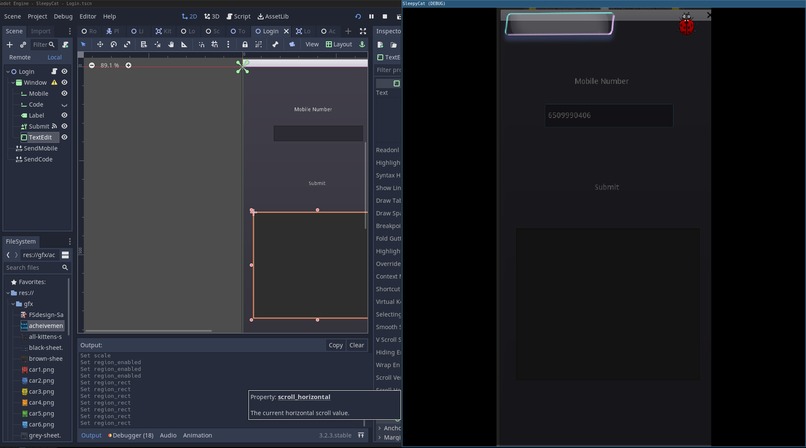This screenshot has width=806, height=448.
Task: Toggle visibility of TextEdit node
Action: coord(64,137)
